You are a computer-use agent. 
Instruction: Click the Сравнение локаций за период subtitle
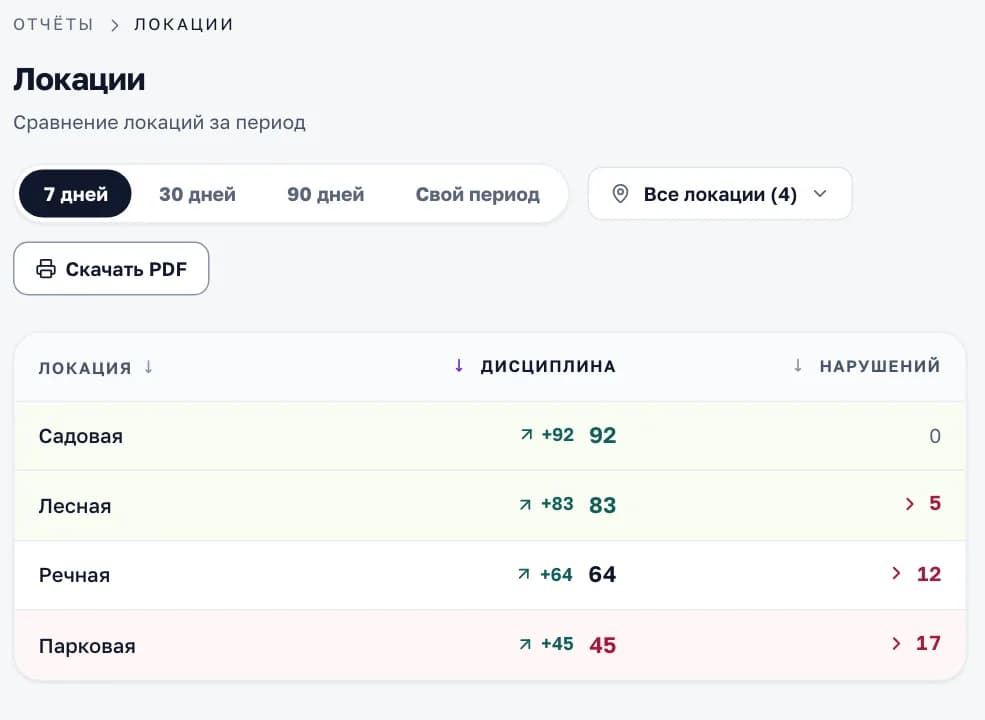click(160, 123)
